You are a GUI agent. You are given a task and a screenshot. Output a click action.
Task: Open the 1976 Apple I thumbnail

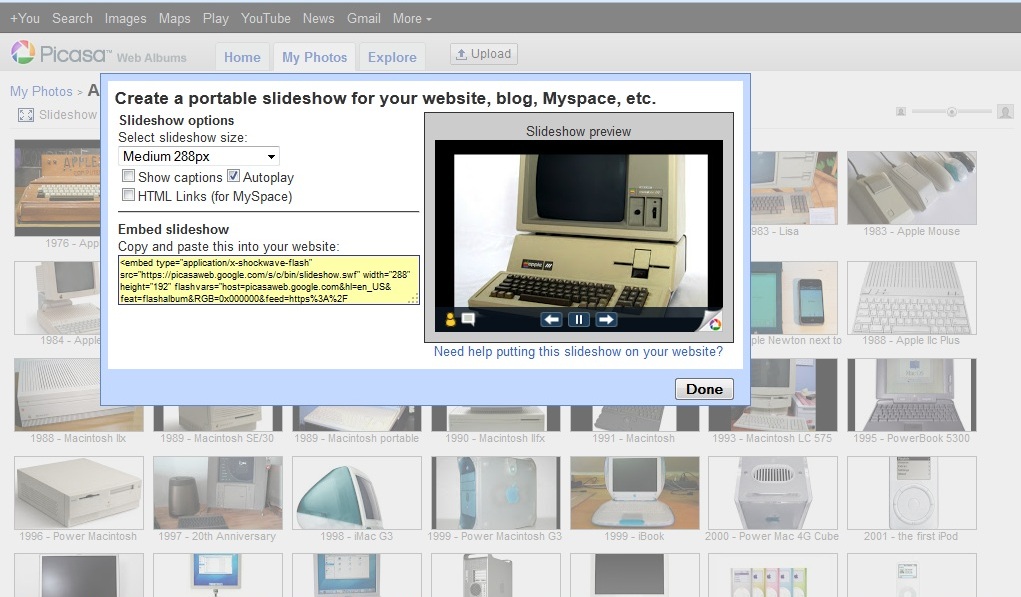(x=57, y=188)
